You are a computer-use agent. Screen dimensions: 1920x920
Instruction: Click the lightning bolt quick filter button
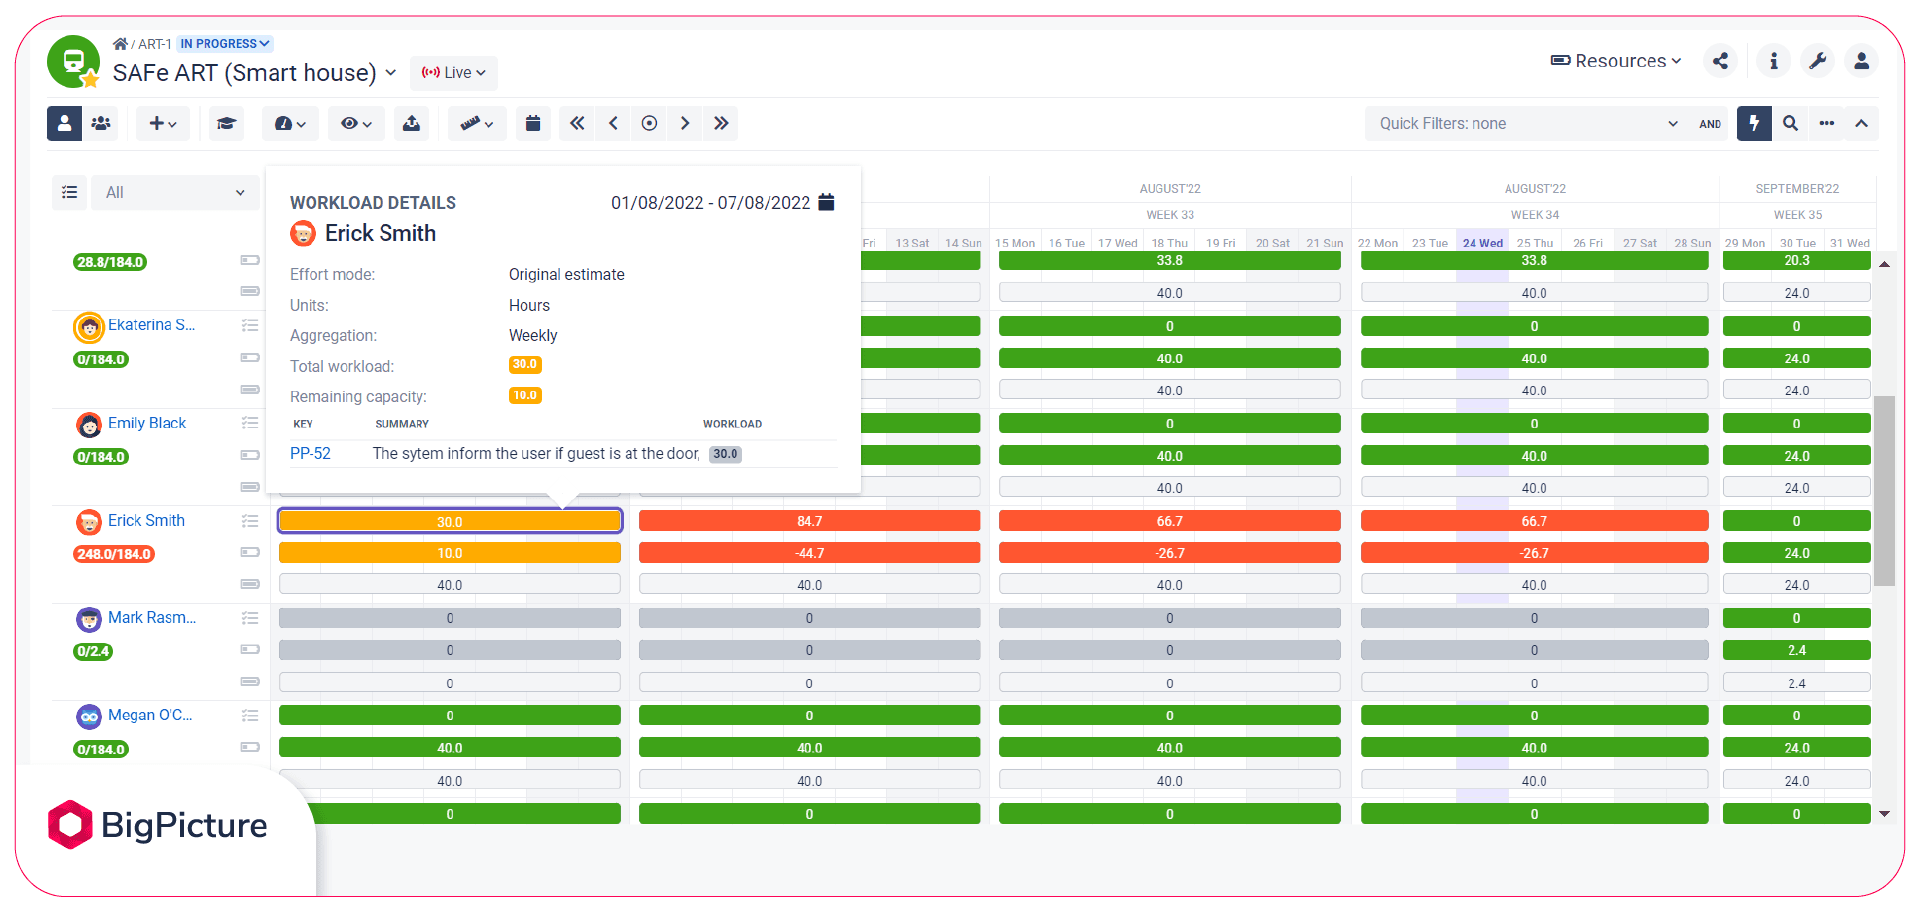coord(1754,123)
